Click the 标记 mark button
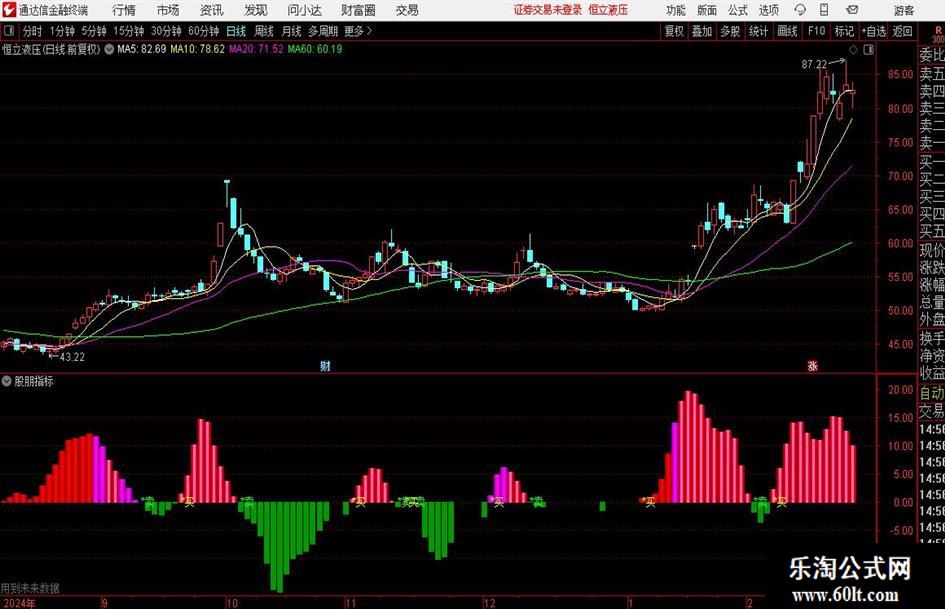 pos(844,31)
